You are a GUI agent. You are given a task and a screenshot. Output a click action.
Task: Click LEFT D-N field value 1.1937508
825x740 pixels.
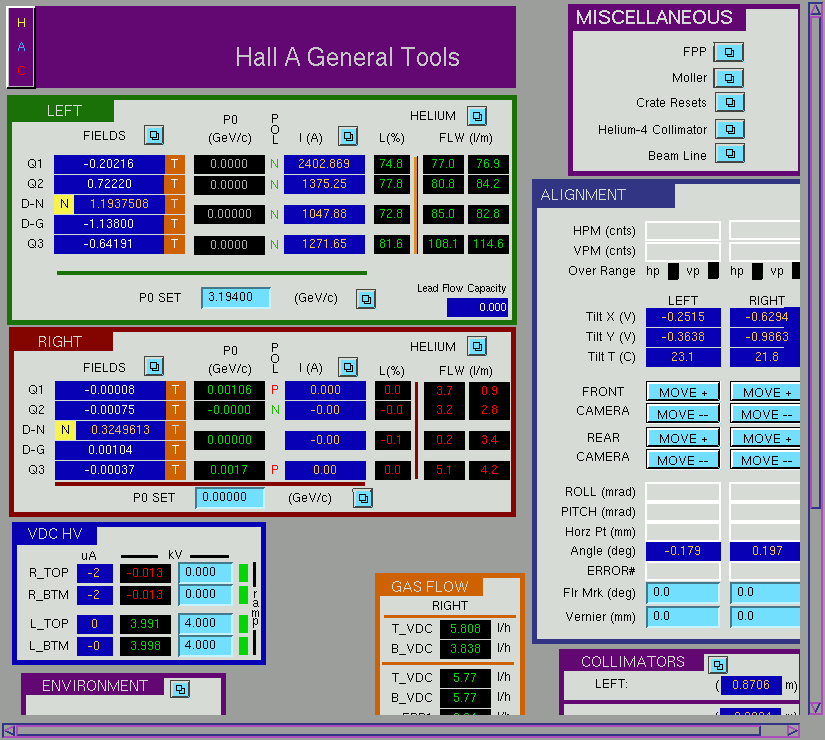click(119, 204)
